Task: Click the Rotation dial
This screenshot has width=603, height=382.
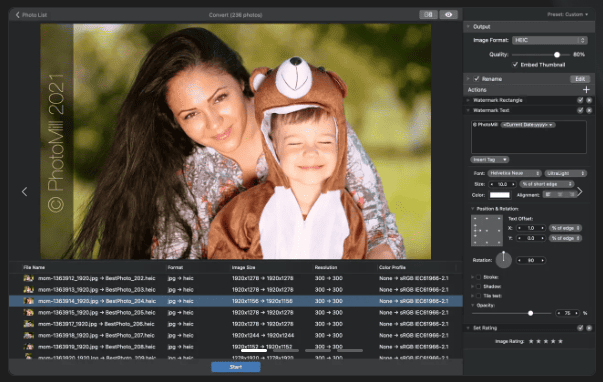Action: coord(503,260)
